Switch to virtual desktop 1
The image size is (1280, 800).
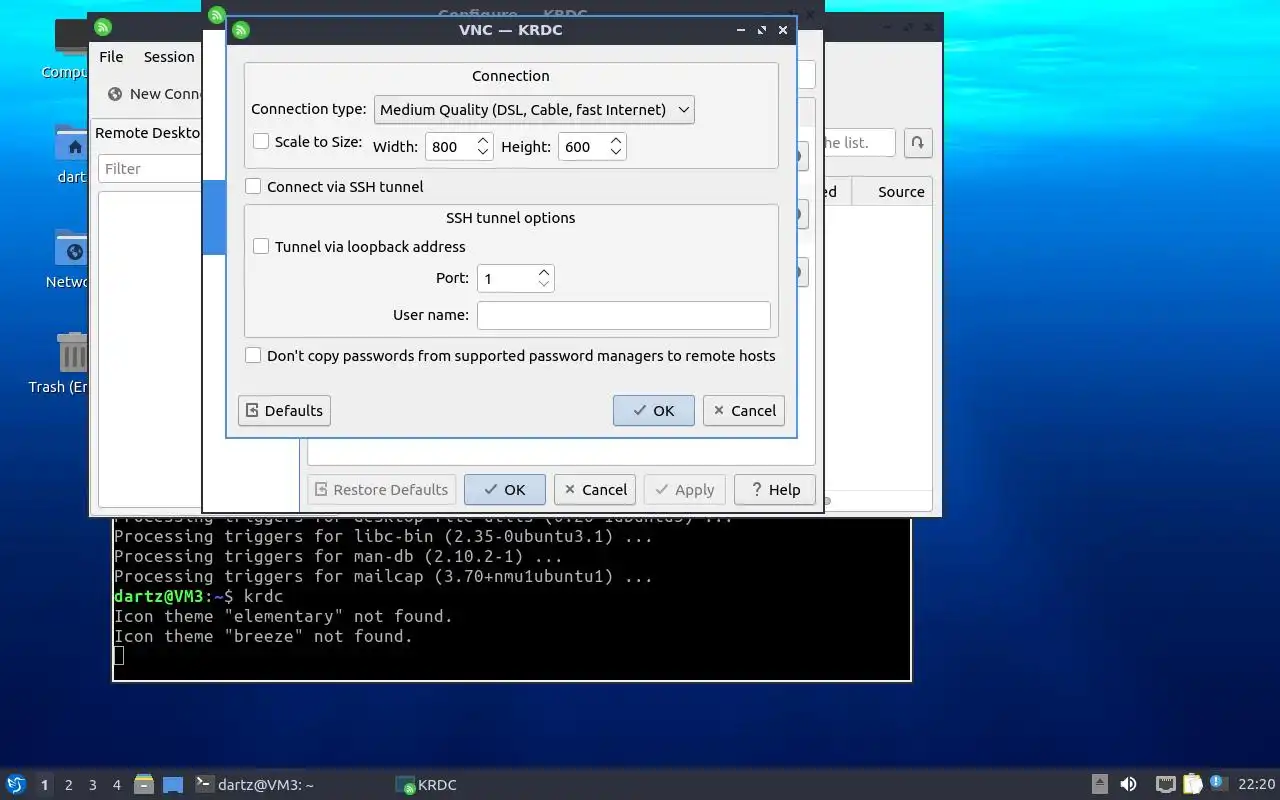click(x=44, y=785)
